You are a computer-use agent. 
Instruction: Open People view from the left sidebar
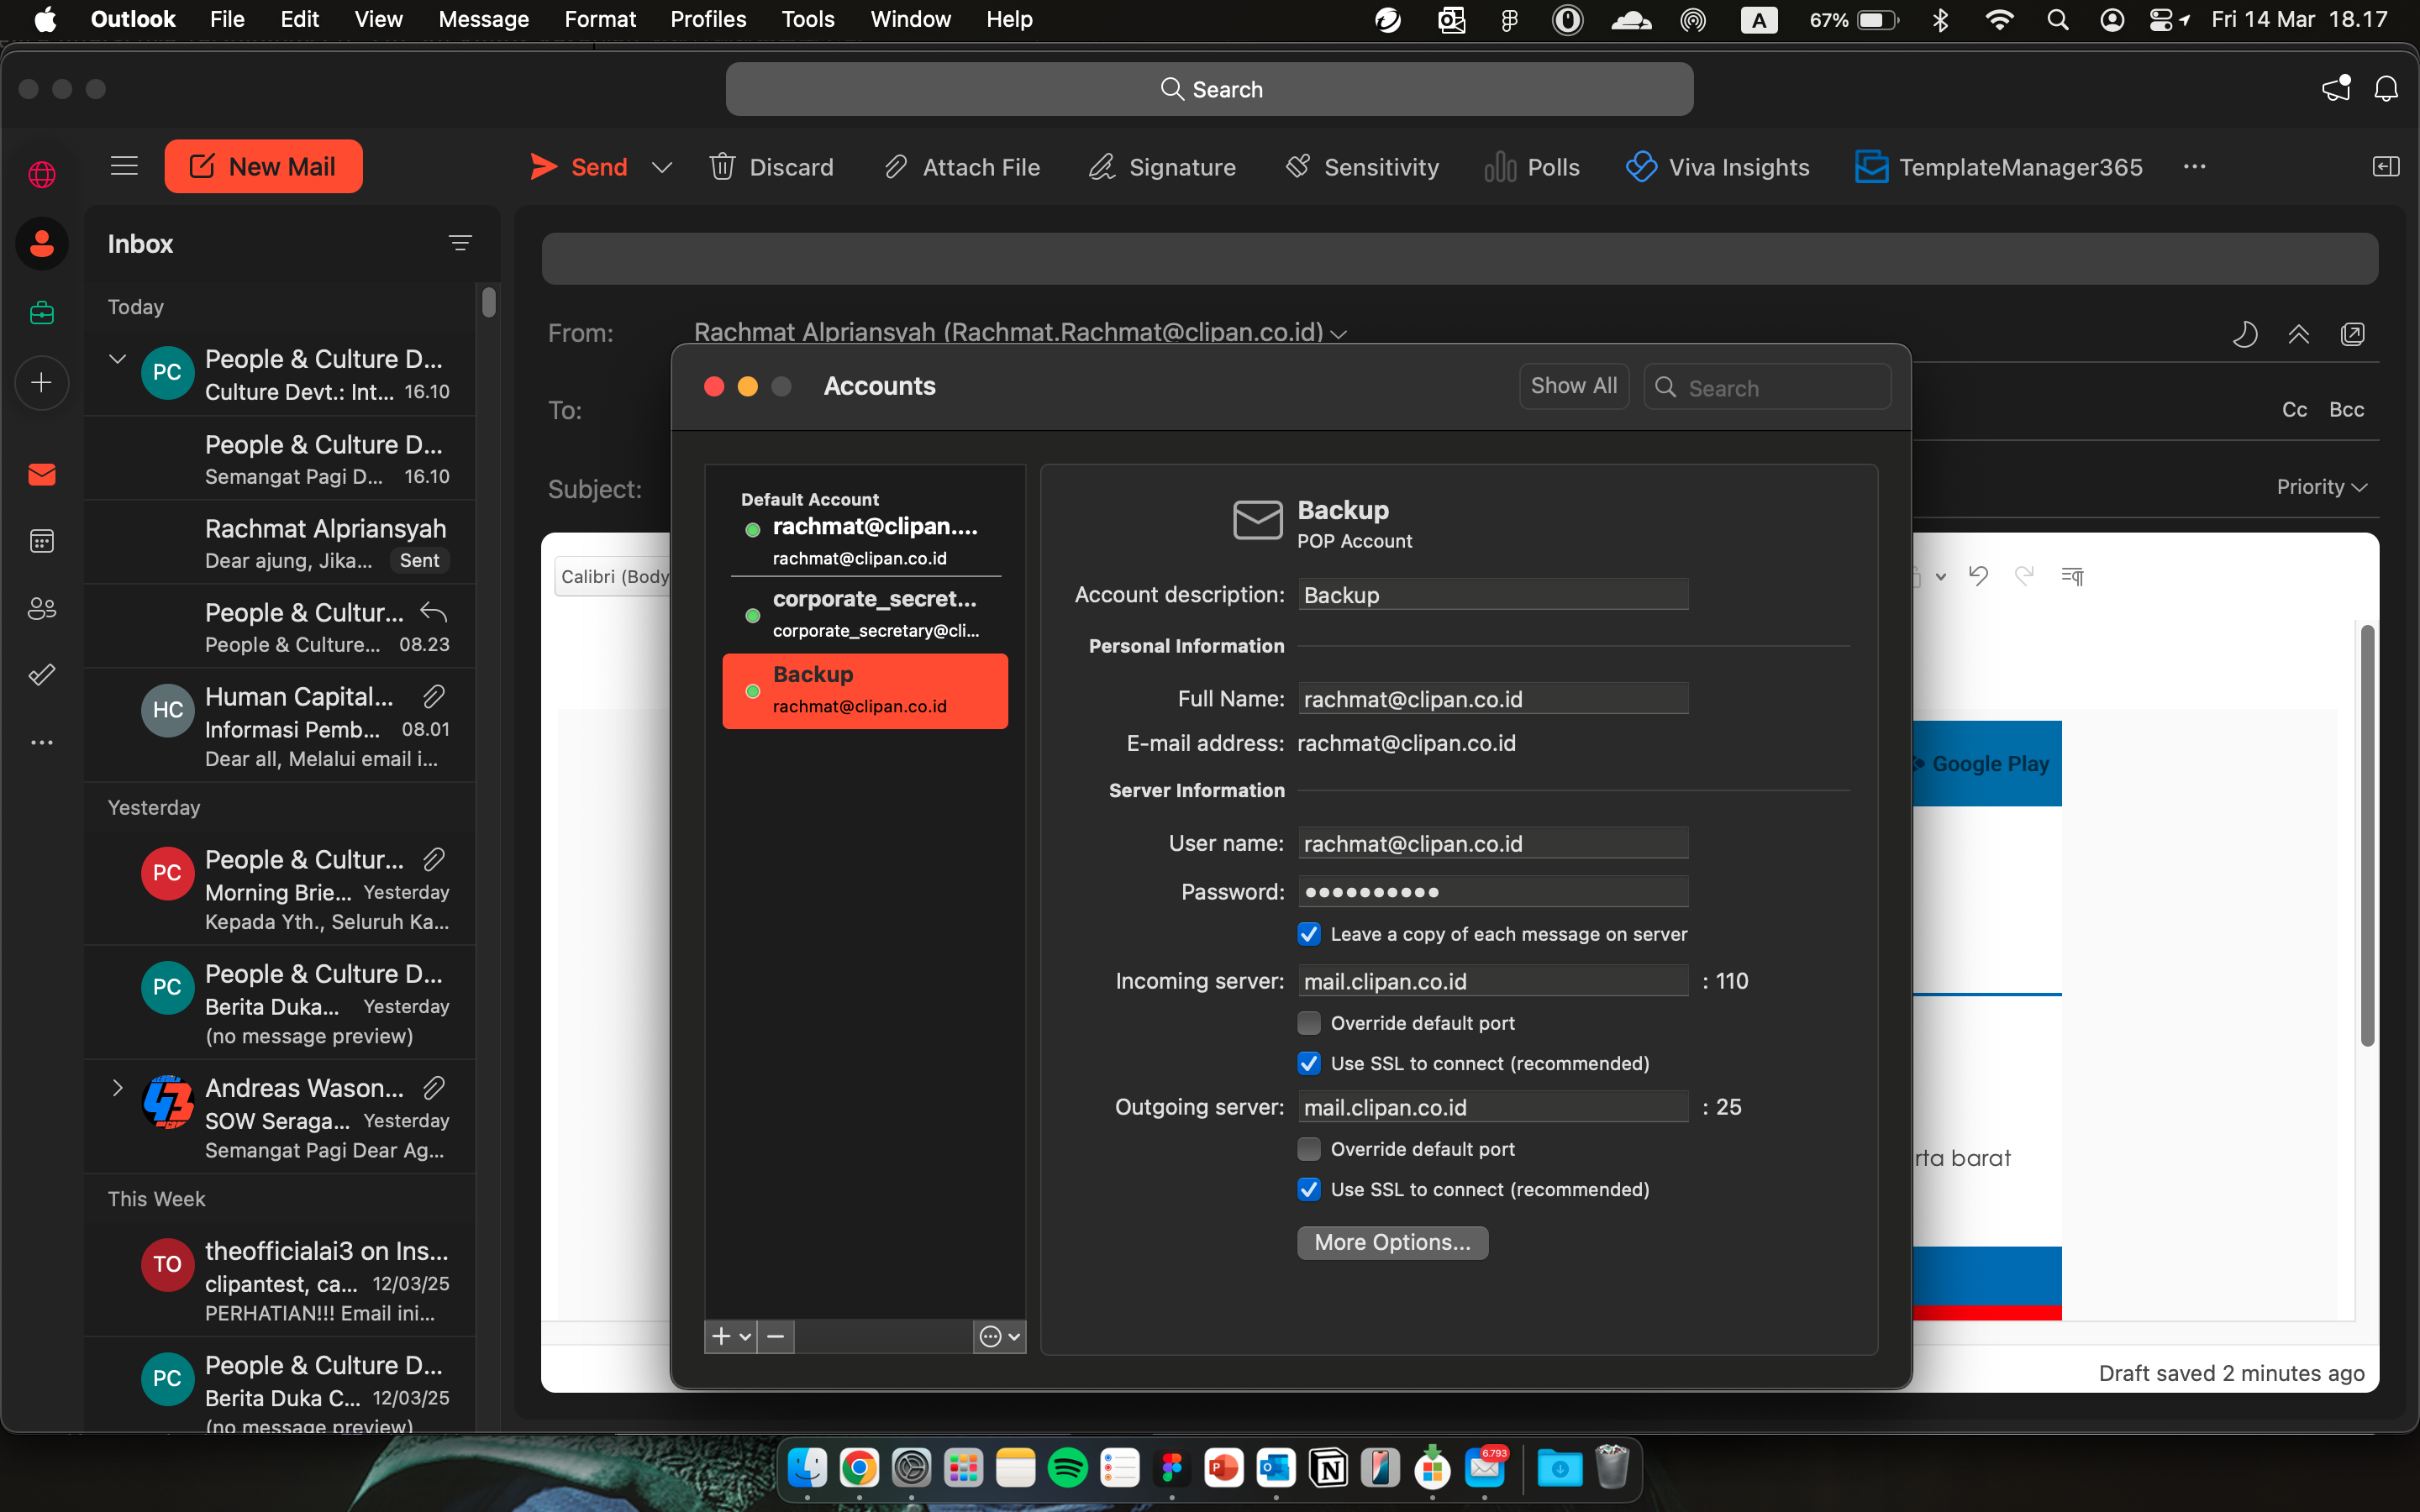tap(42, 608)
